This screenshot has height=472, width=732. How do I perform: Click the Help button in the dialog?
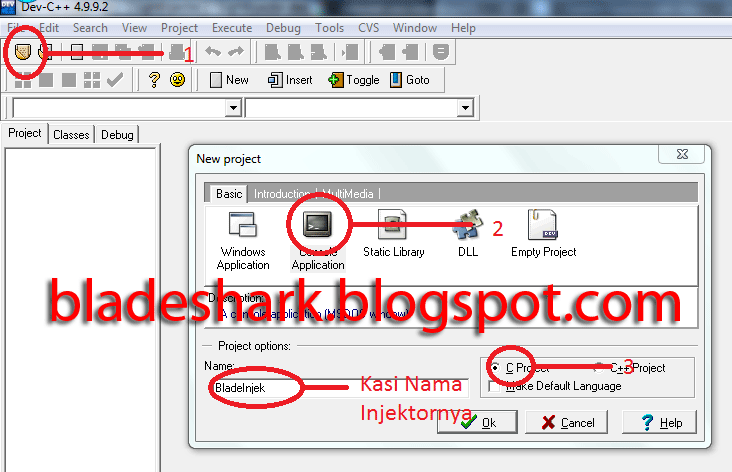[660, 423]
